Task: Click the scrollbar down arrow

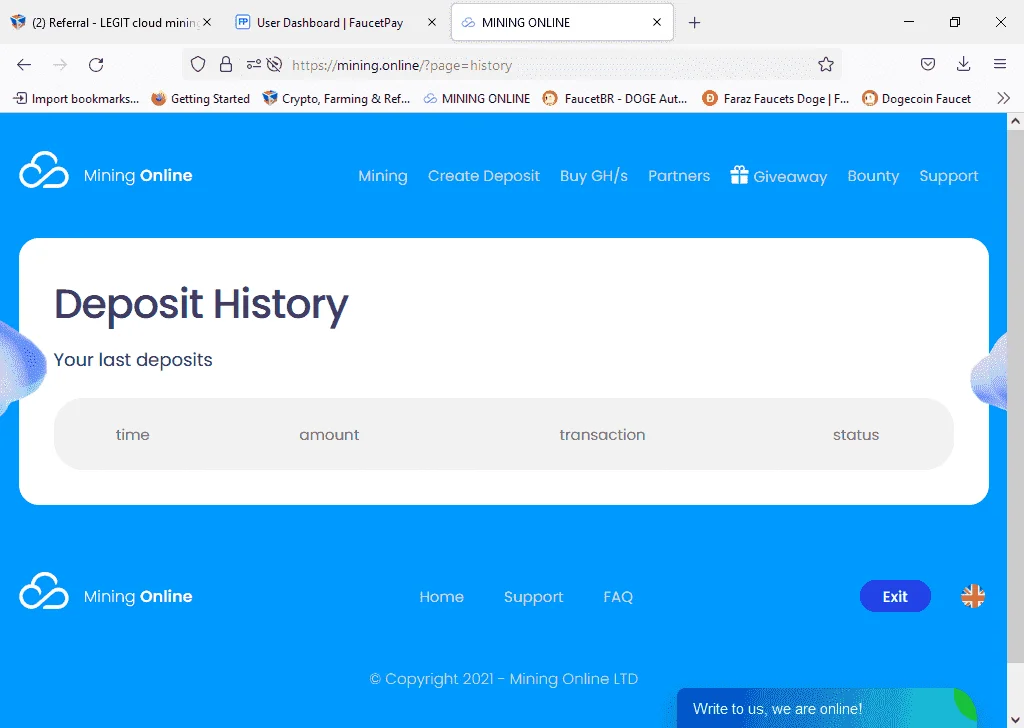Action: (x=1015, y=720)
